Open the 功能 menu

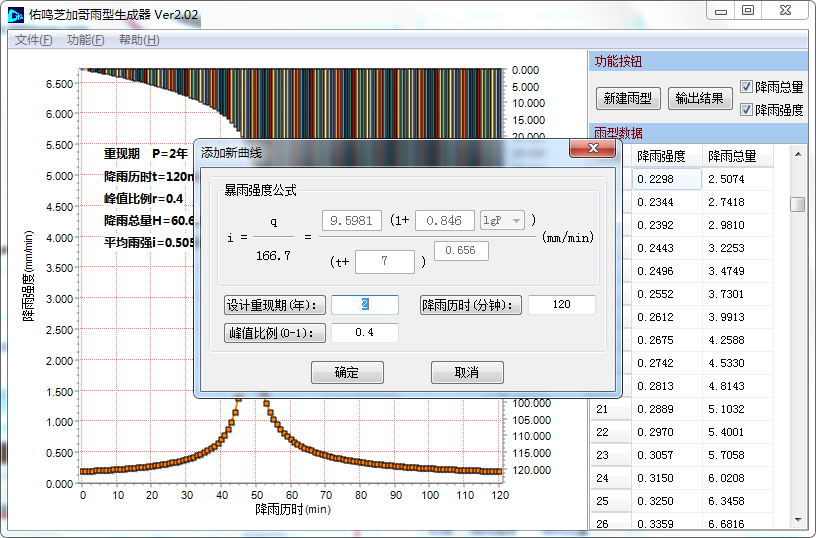pyautogui.click(x=85, y=40)
